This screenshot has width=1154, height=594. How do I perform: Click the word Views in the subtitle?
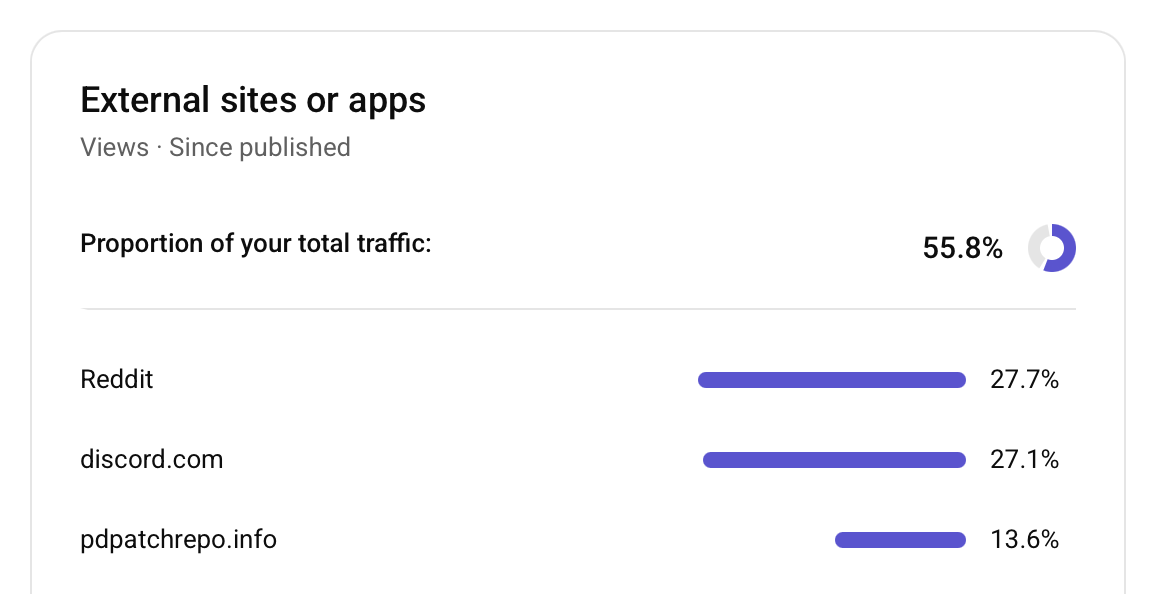click(114, 148)
